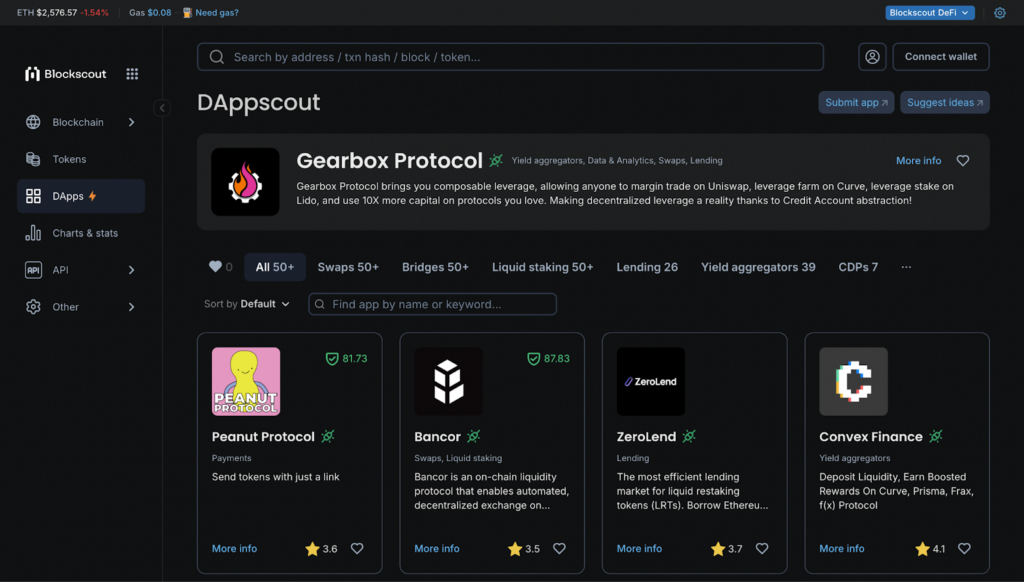Toggle the heart on Bancor card
Screen dimensions: 1024x582
click(559, 548)
